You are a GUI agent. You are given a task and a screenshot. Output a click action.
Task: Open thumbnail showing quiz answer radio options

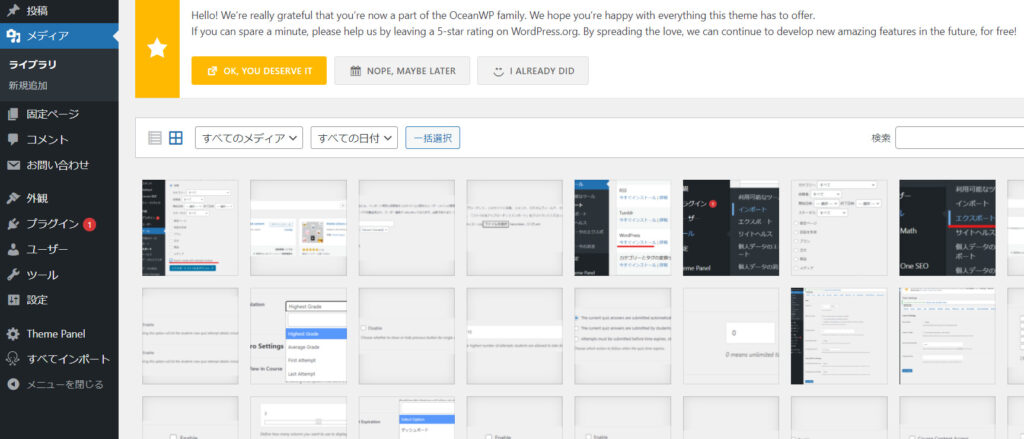click(623, 336)
